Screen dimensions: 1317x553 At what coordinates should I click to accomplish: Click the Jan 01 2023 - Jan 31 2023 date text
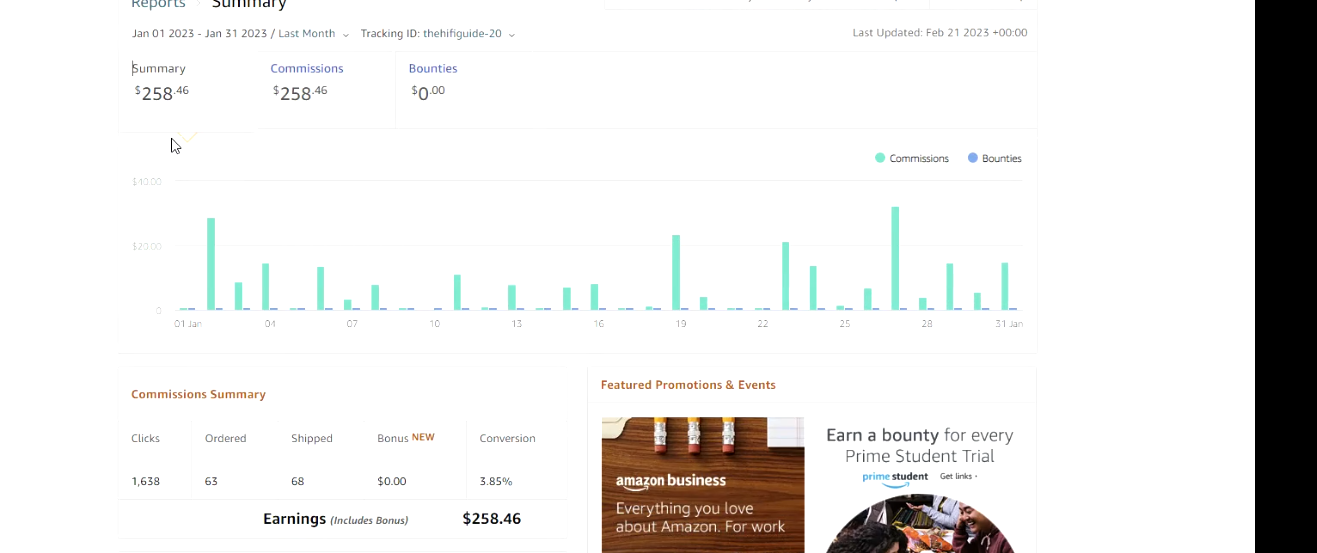click(x=201, y=34)
